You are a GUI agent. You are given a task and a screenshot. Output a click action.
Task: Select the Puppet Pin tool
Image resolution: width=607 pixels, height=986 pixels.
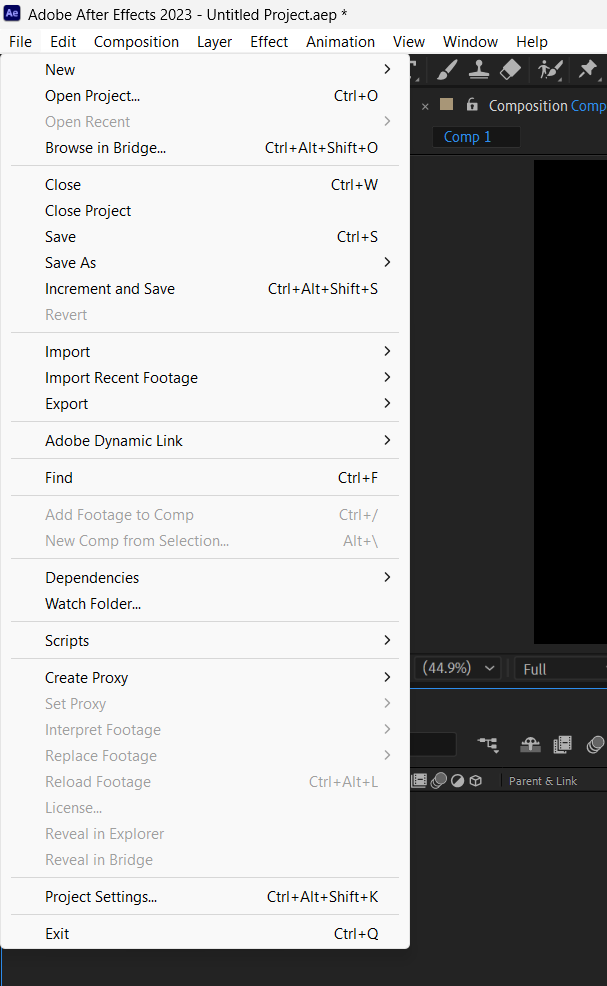pyautogui.click(x=588, y=69)
